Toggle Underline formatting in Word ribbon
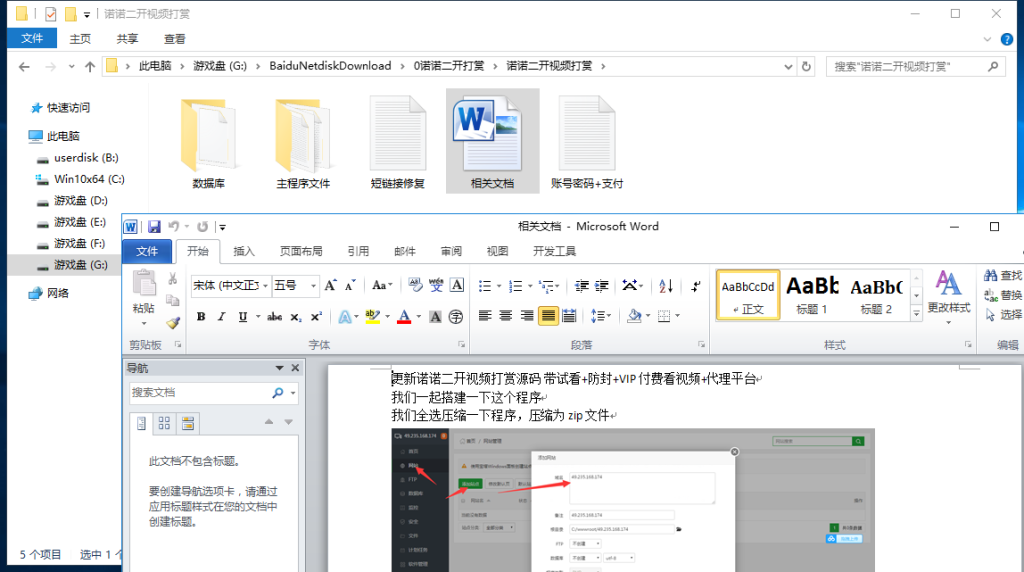Screen dimensions: 1024x572 coord(243,317)
